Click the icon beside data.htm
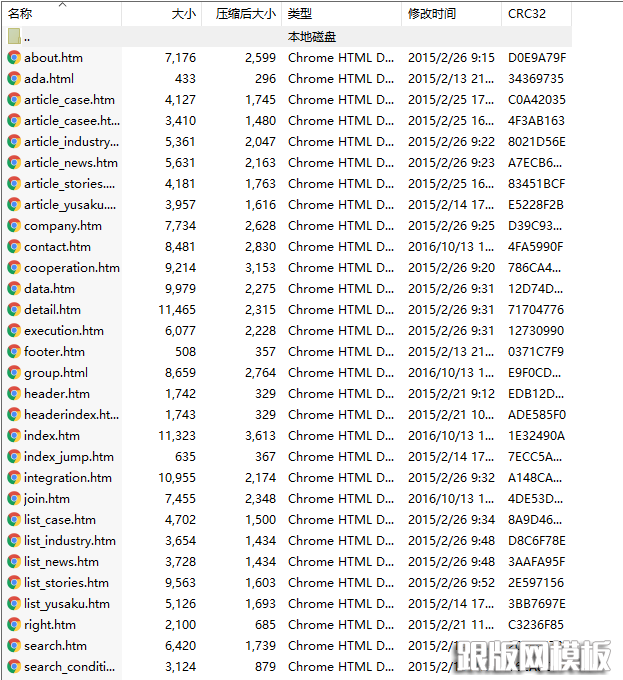This screenshot has width=623, height=680. click(x=14, y=289)
